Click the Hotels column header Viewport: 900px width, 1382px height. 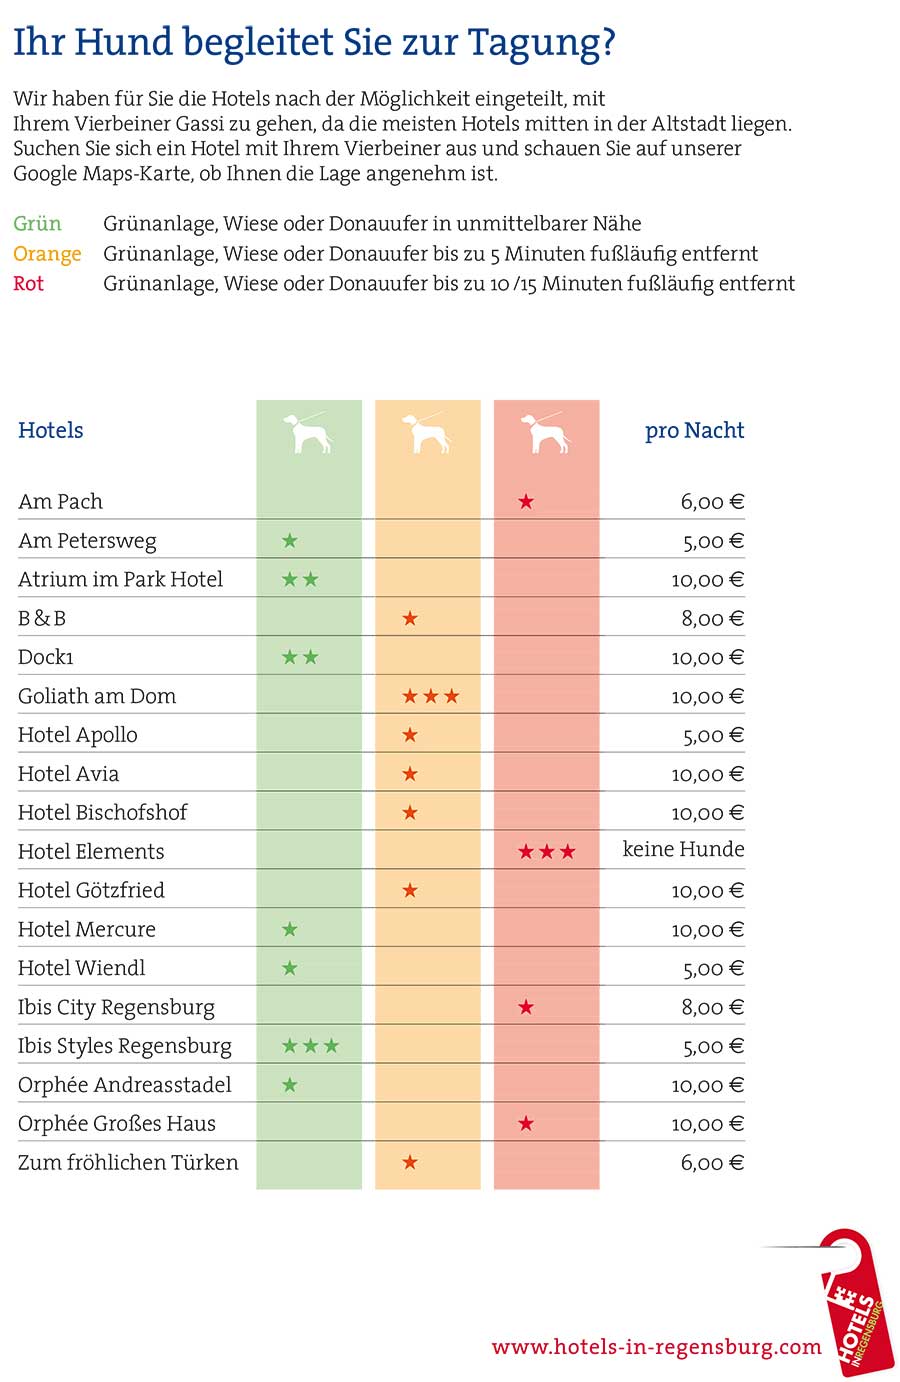point(51,430)
